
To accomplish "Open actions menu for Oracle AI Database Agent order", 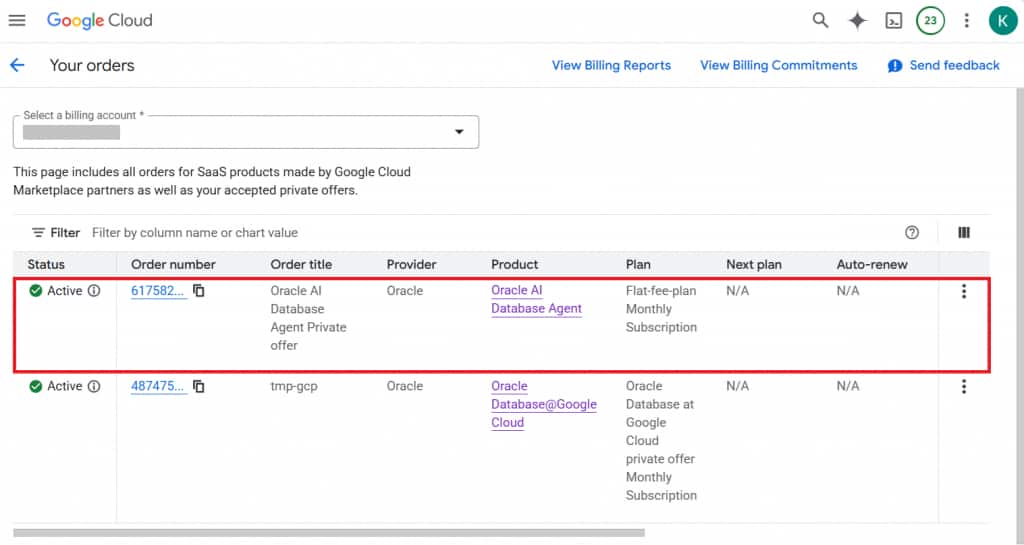I will click(x=963, y=291).
